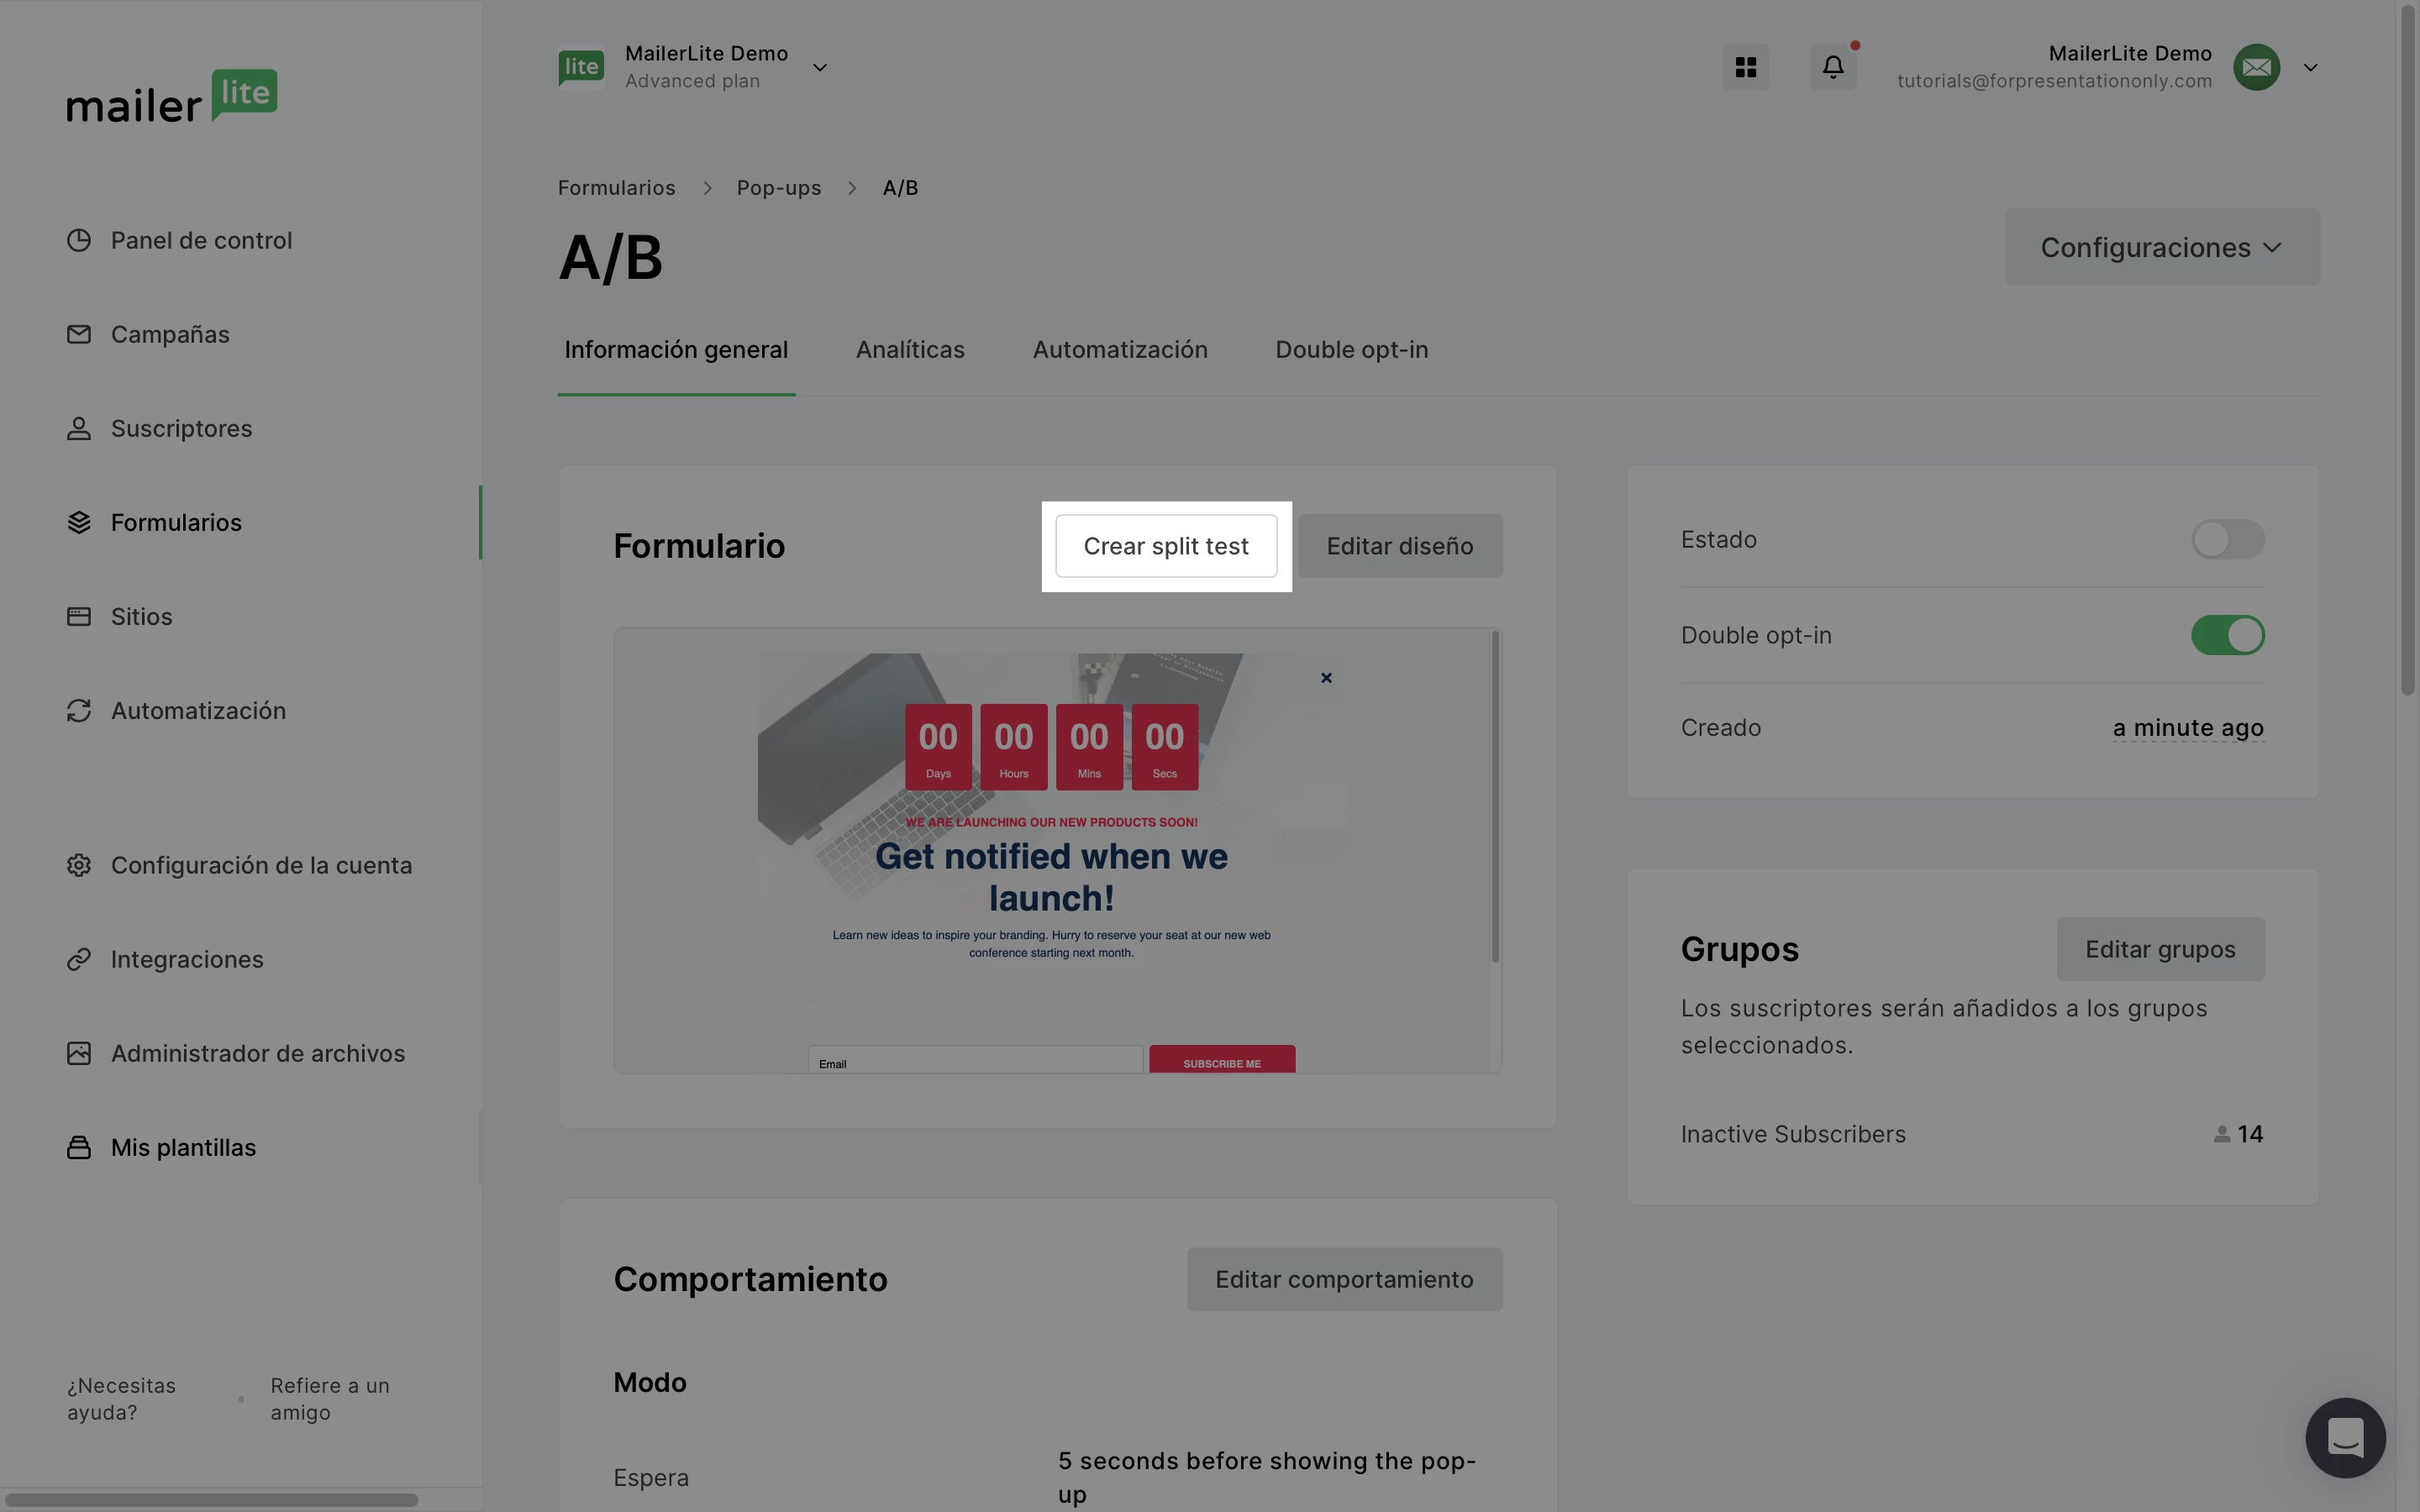Click the form preview's vertical scrollbar
Viewport: 2420px width, 1512px height.
click(1495, 800)
